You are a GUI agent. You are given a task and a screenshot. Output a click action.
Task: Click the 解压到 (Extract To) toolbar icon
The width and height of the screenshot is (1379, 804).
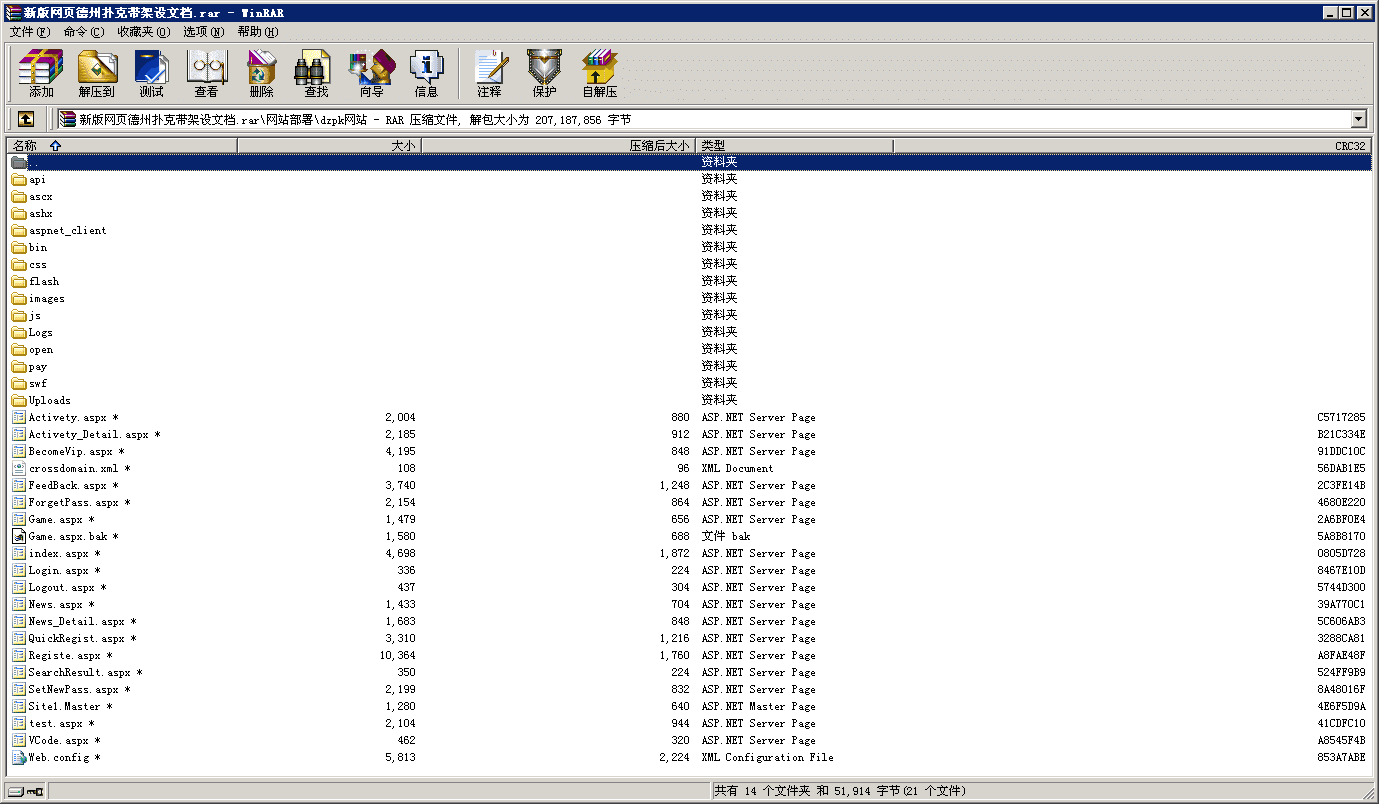point(97,74)
